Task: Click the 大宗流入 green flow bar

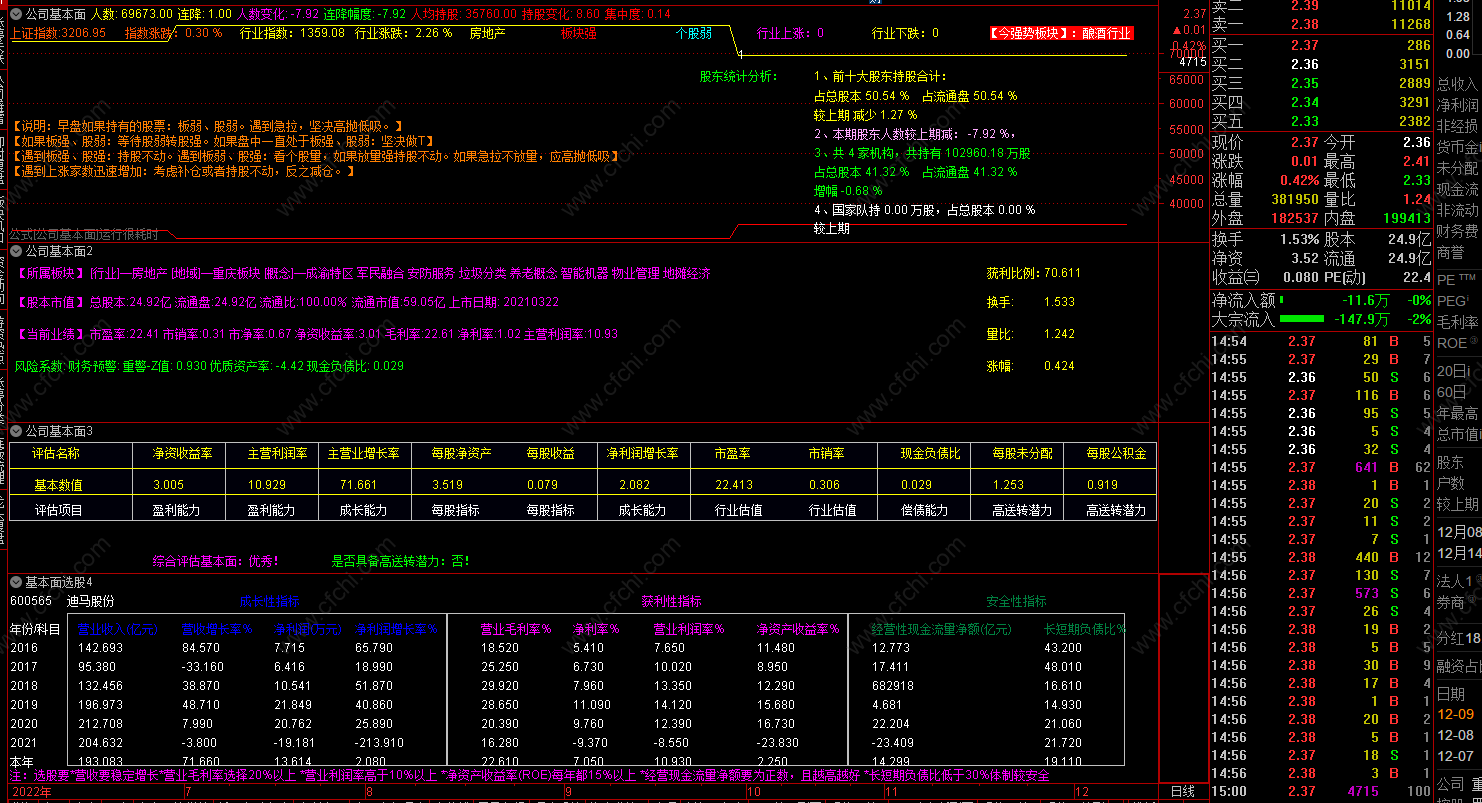Action: [x=1301, y=320]
